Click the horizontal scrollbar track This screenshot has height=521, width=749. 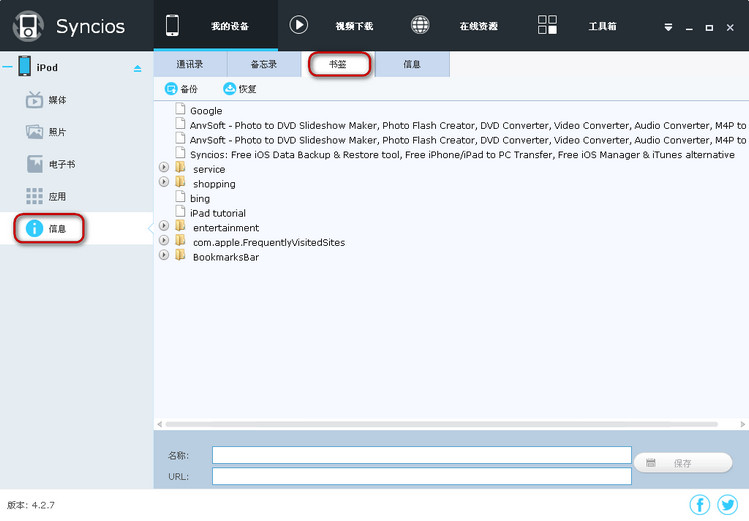pyautogui.click(x=441, y=424)
